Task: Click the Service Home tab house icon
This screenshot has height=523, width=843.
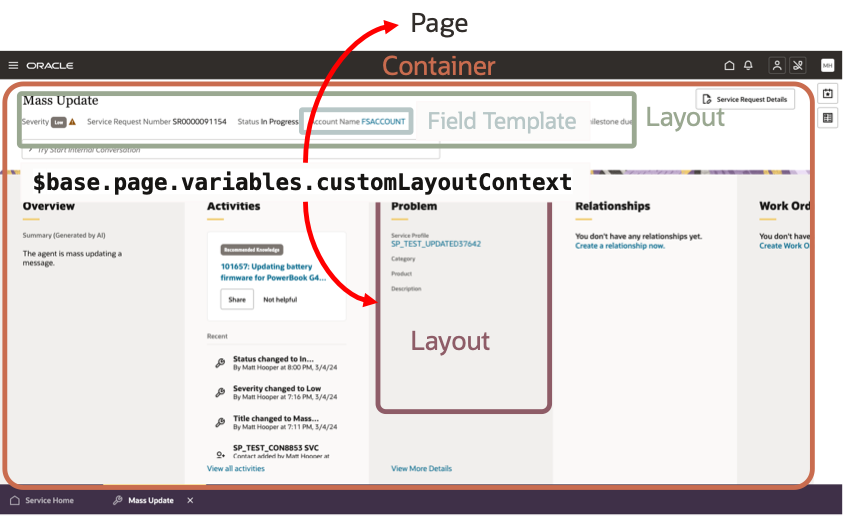Action: [x=15, y=500]
